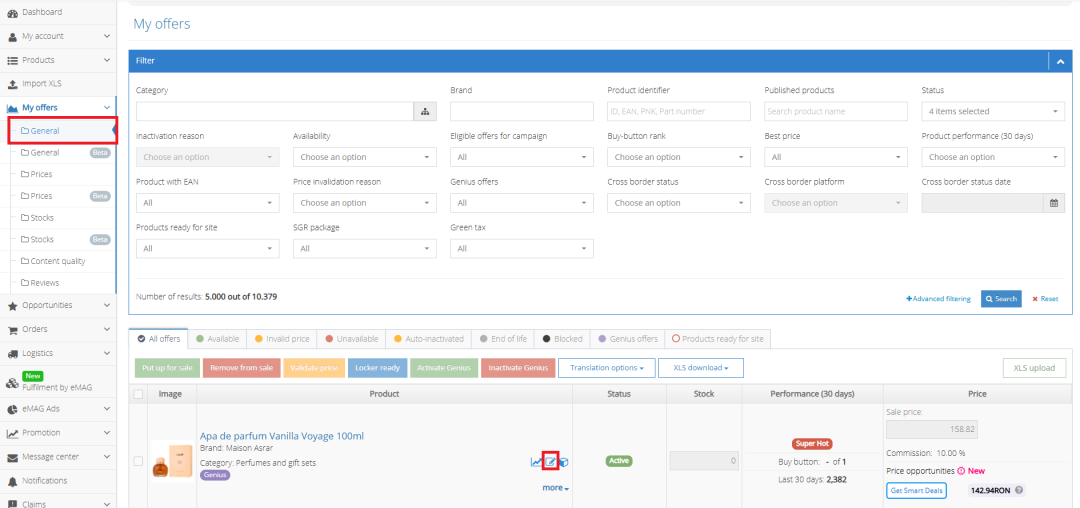The width and height of the screenshot is (1080, 508).
Task: Switch to the Blocked tab
Action: (562, 339)
